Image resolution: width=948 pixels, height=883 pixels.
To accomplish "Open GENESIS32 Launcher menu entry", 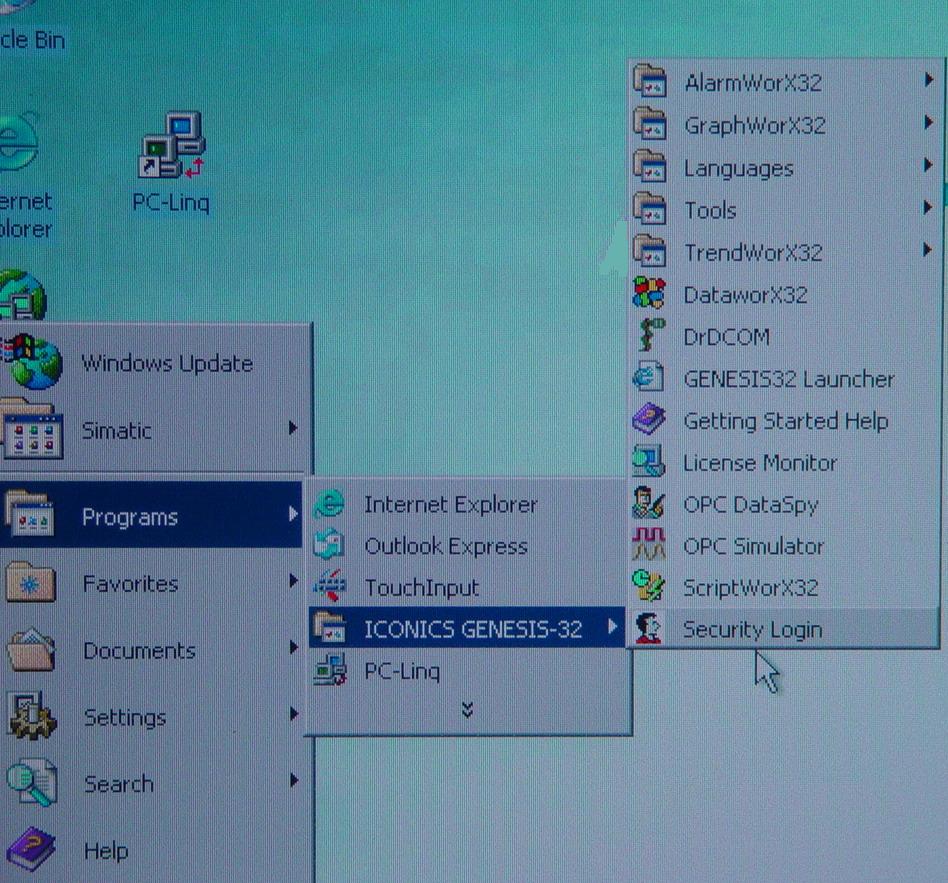I will point(784,379).
